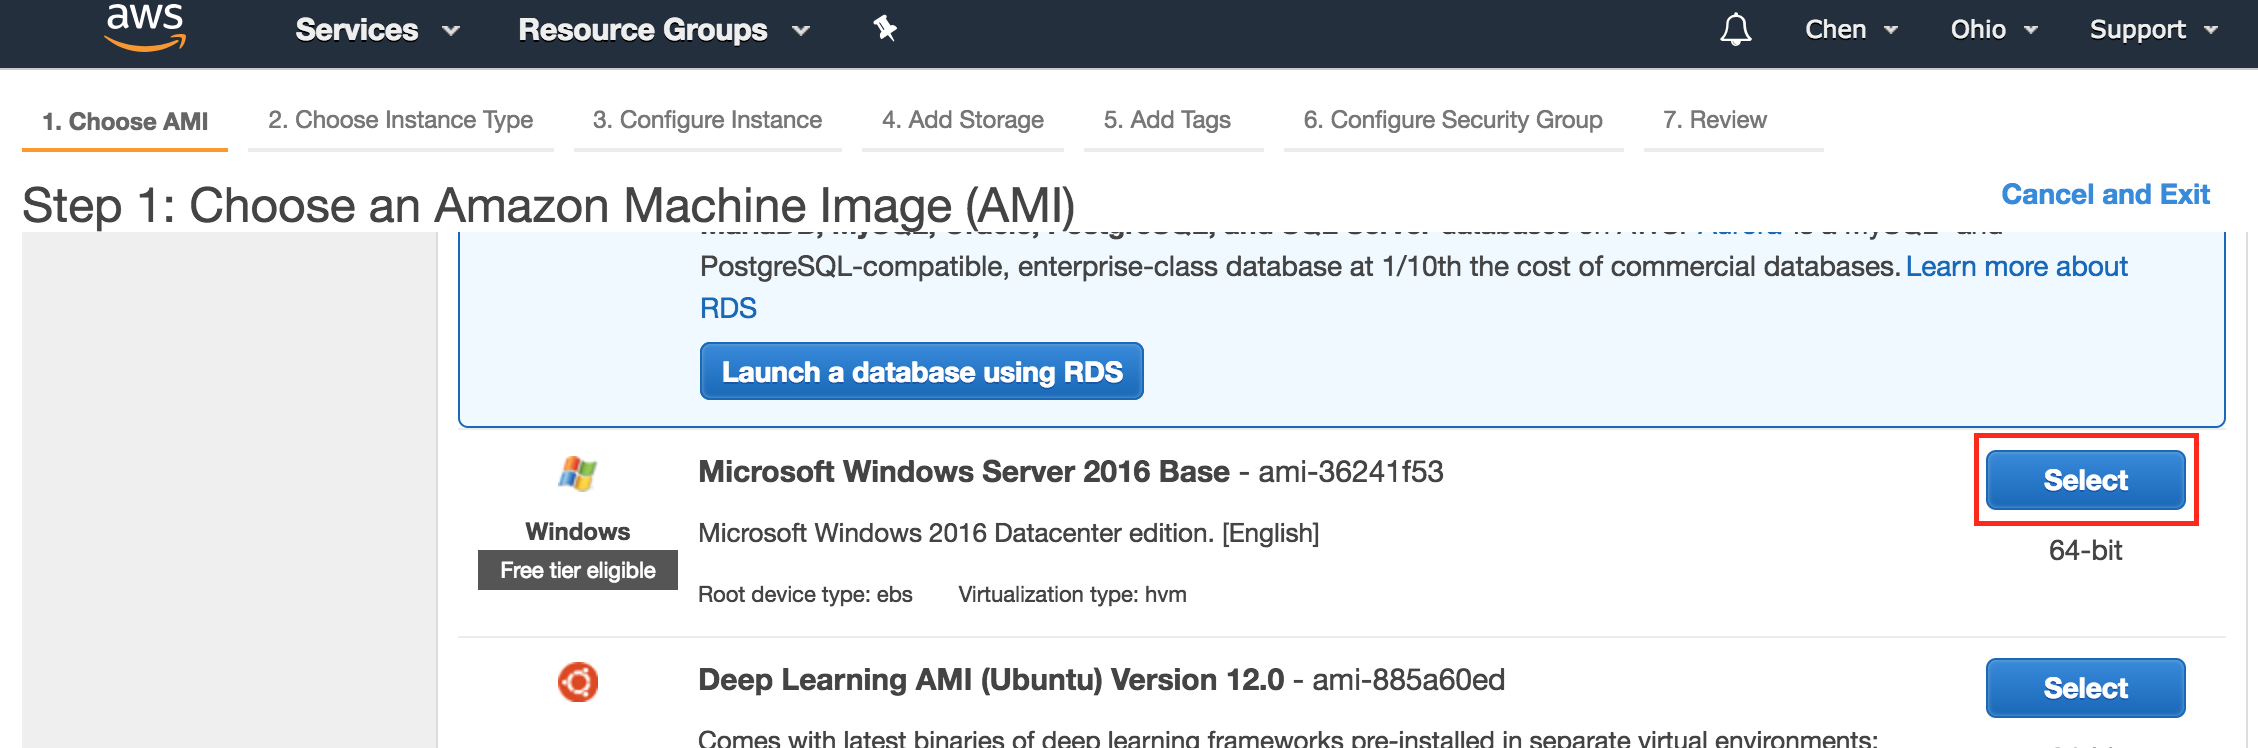Click Root device type: ebs text
The height and width of the screenshot is (748, 2258).
(805, 595)
